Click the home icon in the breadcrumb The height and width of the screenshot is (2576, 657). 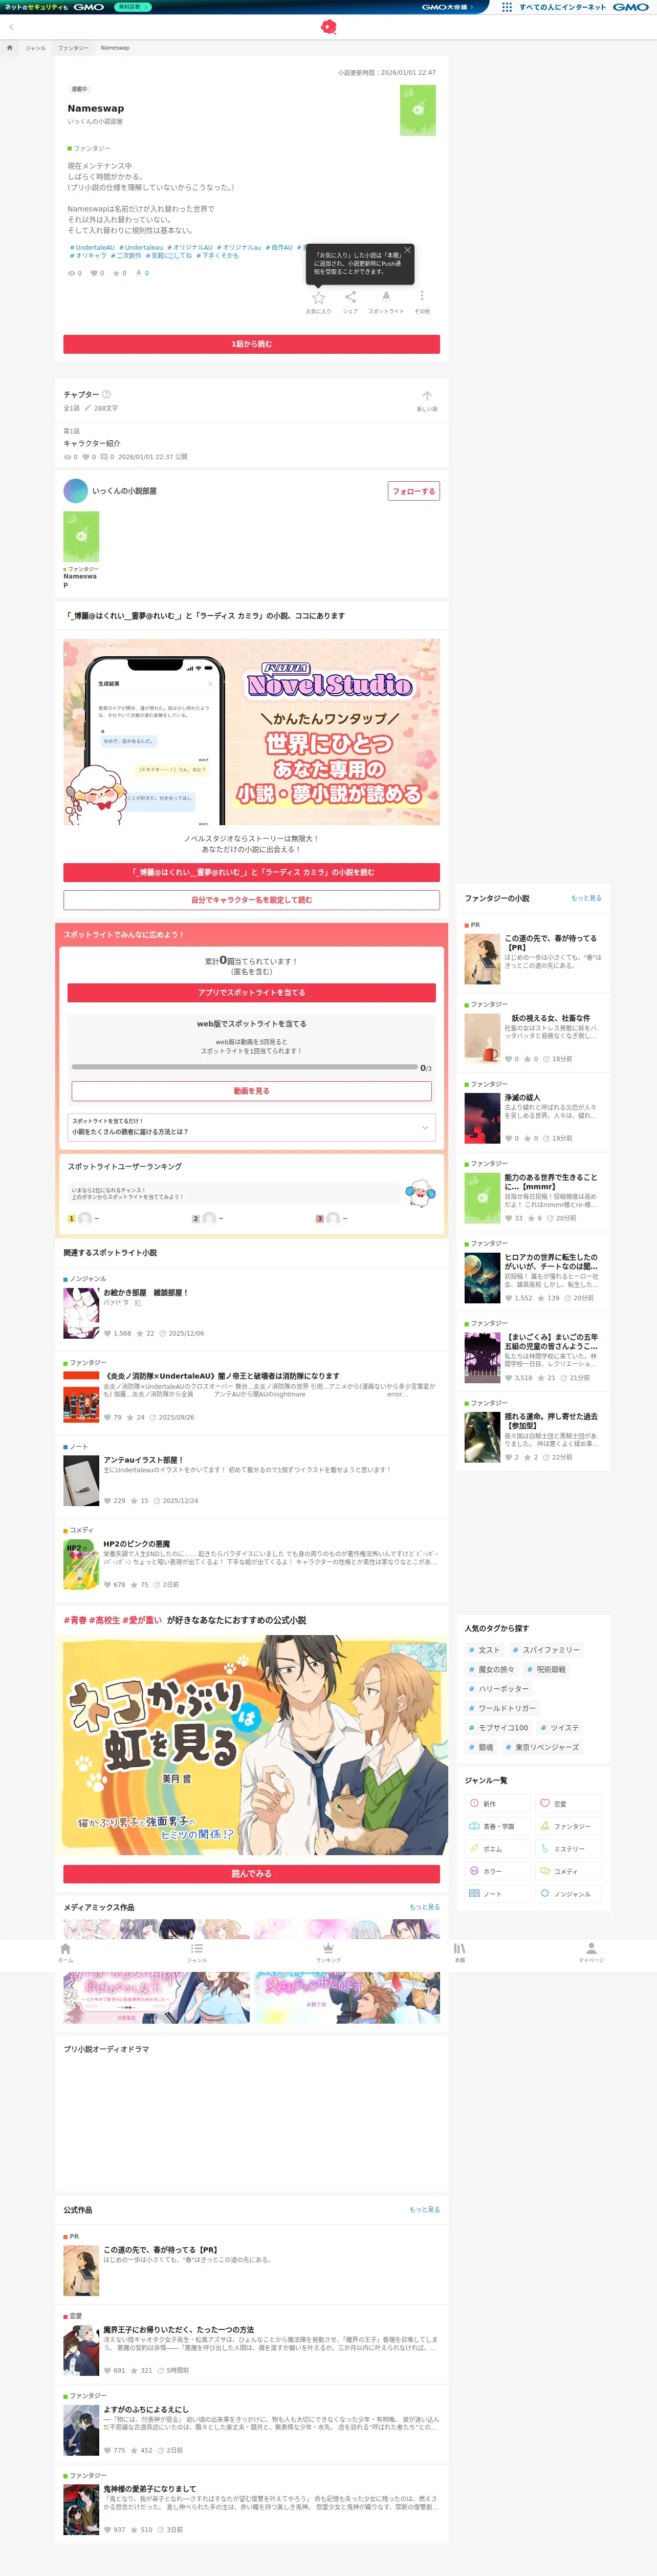click(10, 48)
